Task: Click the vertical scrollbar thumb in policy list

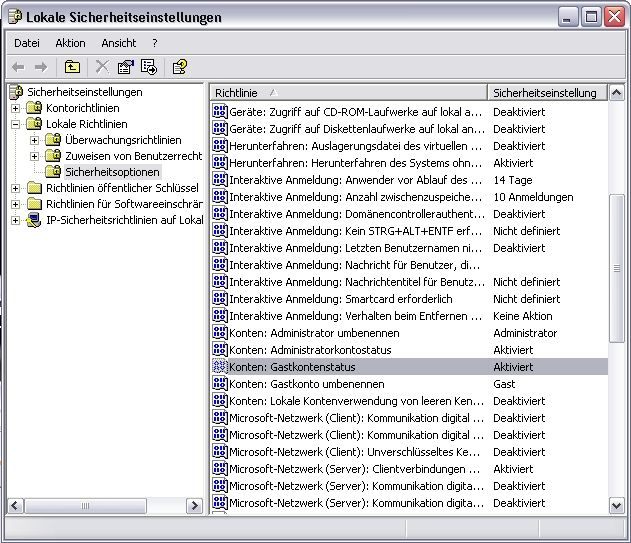Action: pyautogui.click(x=617, y=268)
